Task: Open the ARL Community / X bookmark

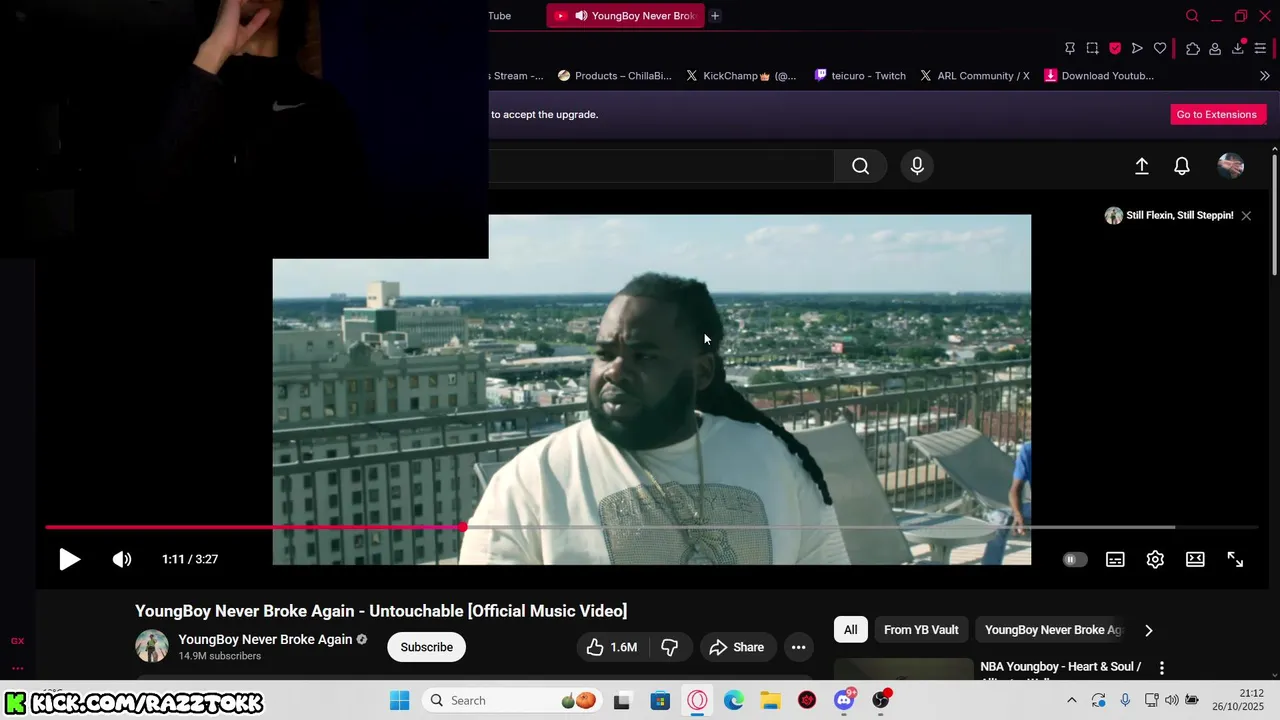Action: (x=974, y=75)
